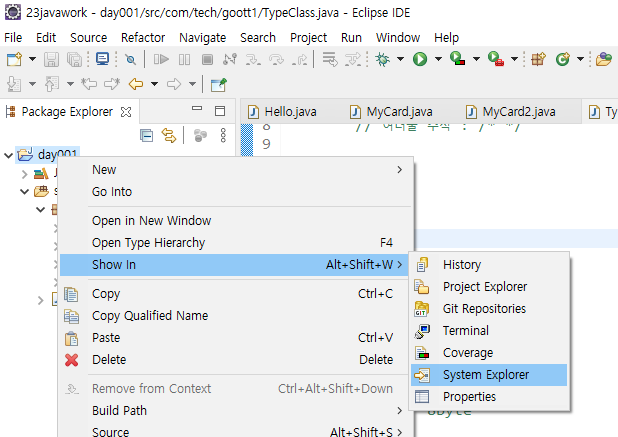This screenshot has height=437, width=618.
Task: Open the Forward history dropdown arrow
Action: click(192, 84)
